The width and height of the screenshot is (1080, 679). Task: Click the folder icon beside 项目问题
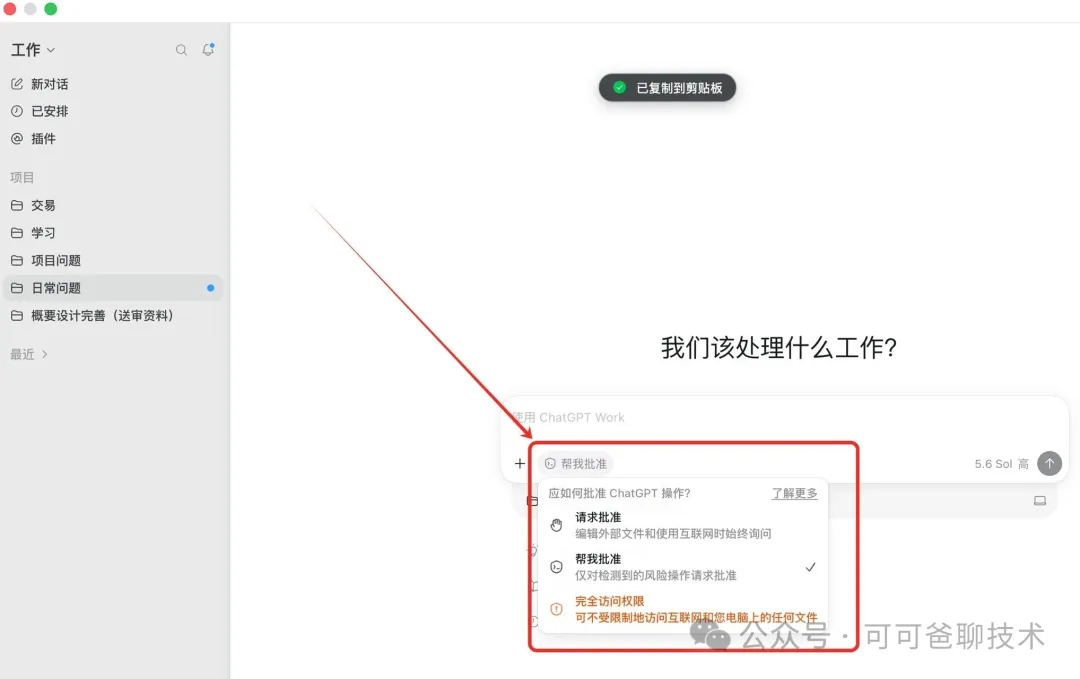17,260
